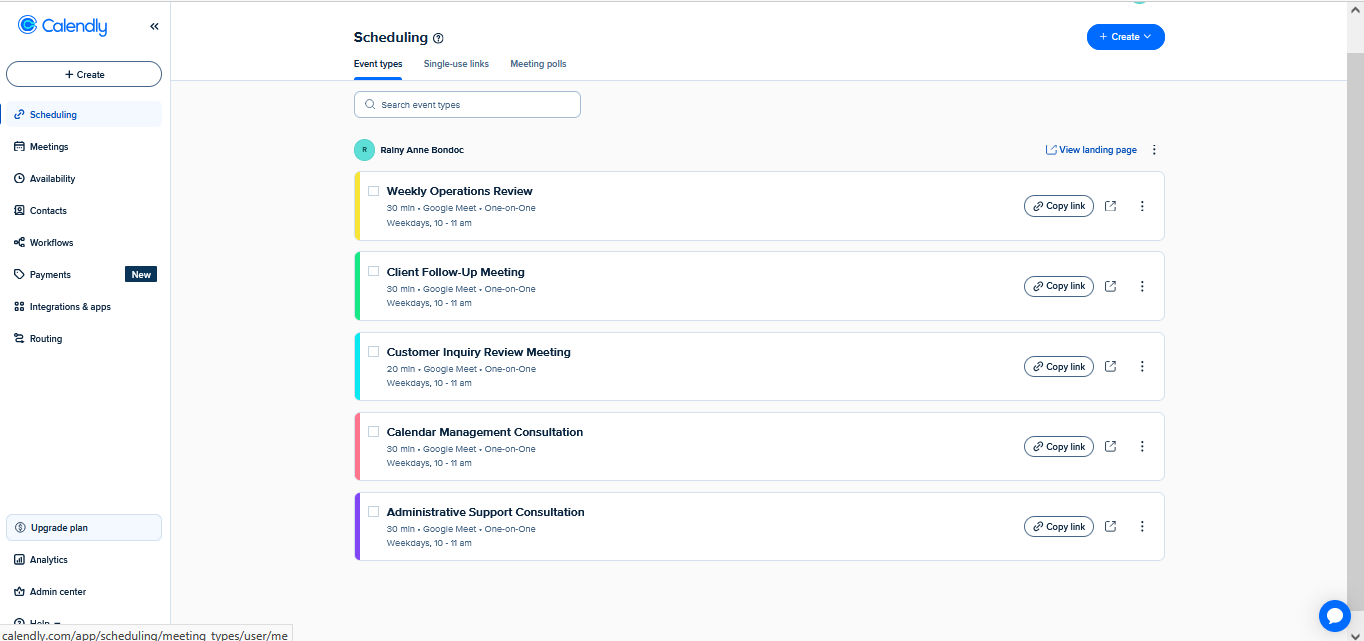Open more options for Client Follow-Up Meeting
The width and height of the screenshot is (1364, 641).
(x=1142, y=286)
